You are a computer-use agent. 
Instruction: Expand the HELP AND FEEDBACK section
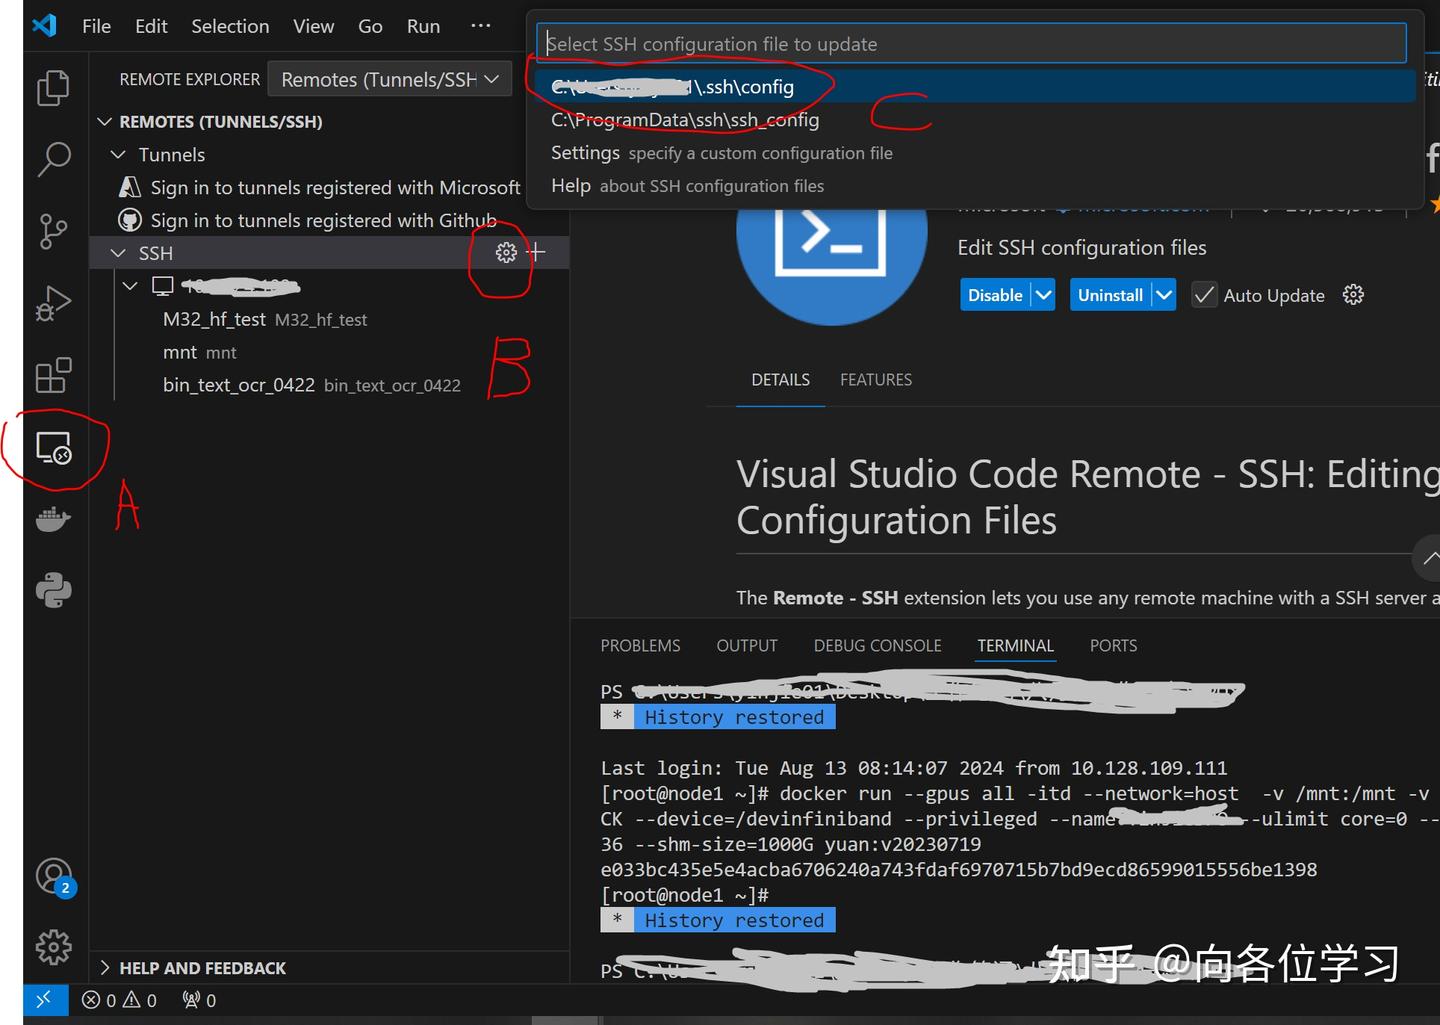(104, 967)
